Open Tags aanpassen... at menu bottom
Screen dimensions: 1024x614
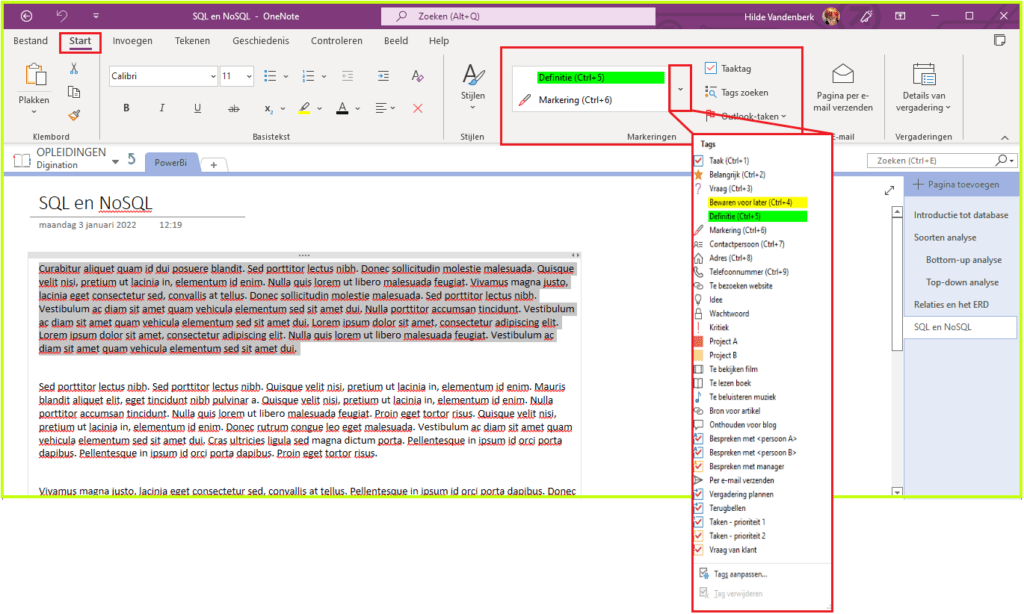742,573
